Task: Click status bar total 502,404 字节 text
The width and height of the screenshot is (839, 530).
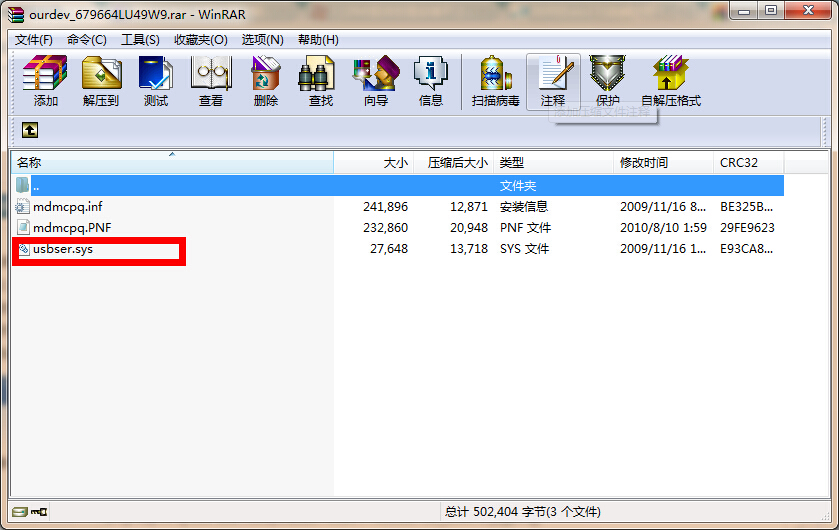Action: [522, 512]
